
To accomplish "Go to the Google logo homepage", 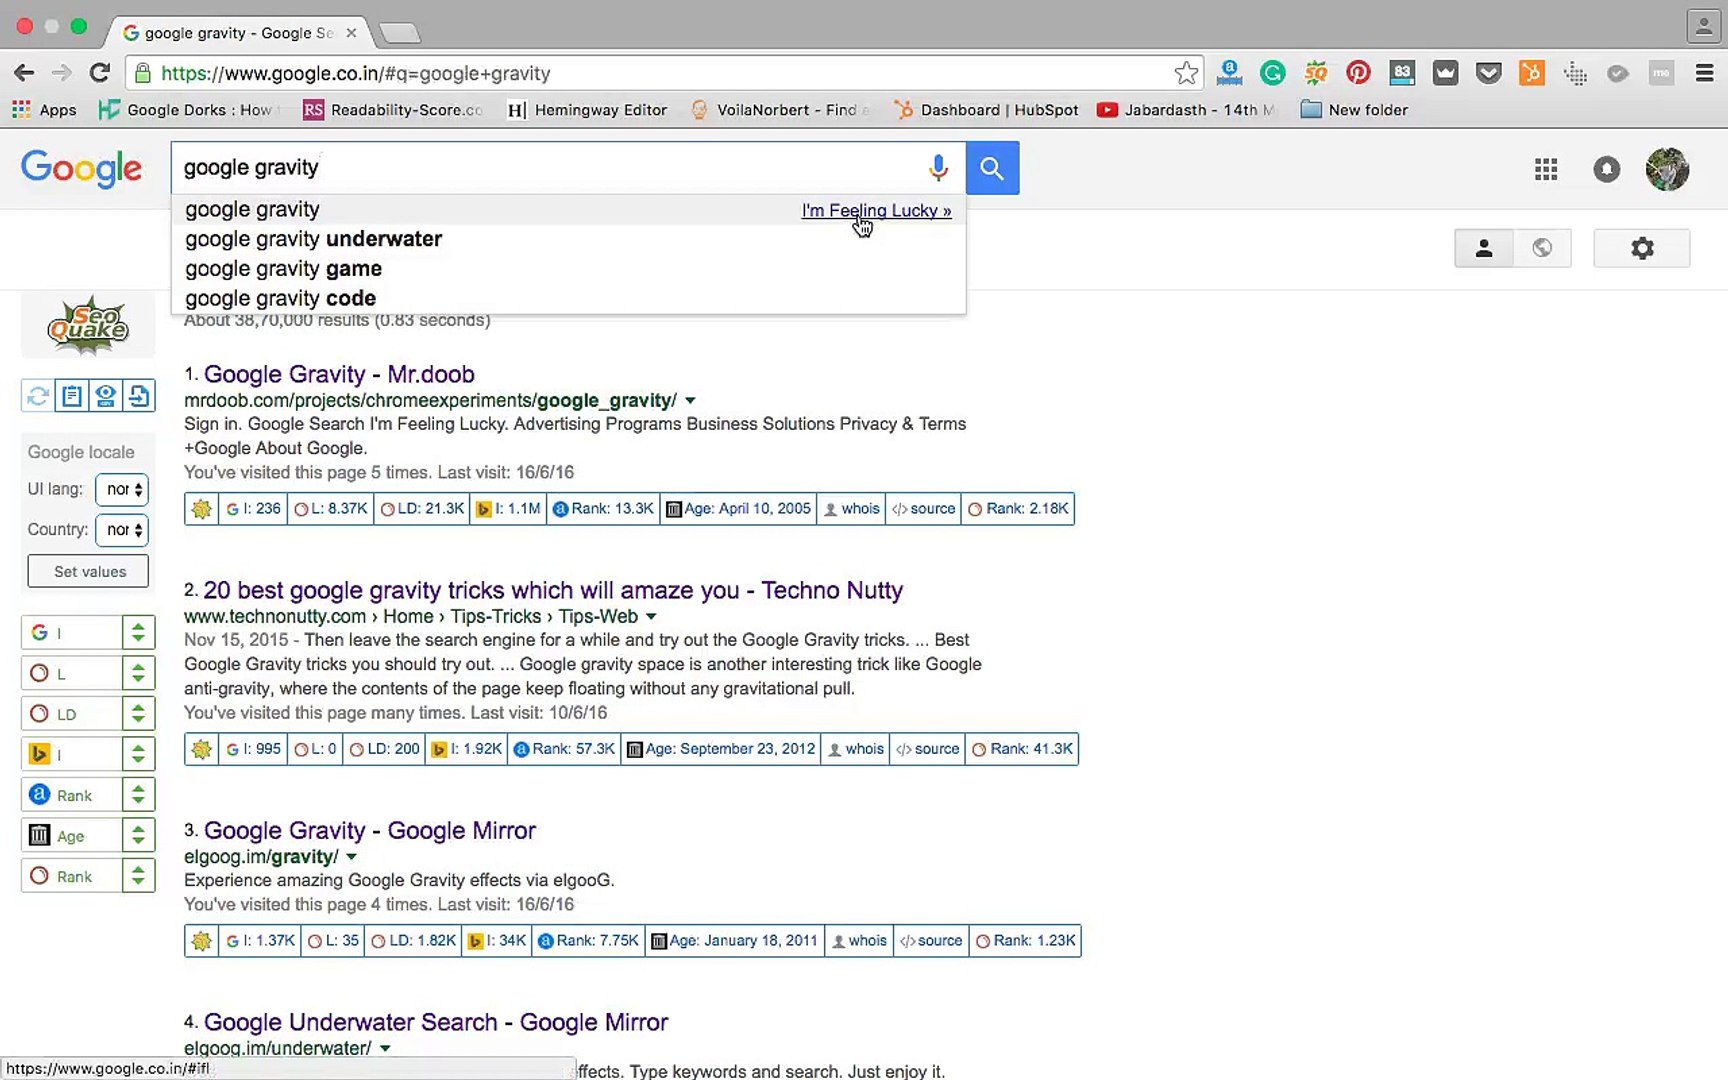I will (81, 169).
